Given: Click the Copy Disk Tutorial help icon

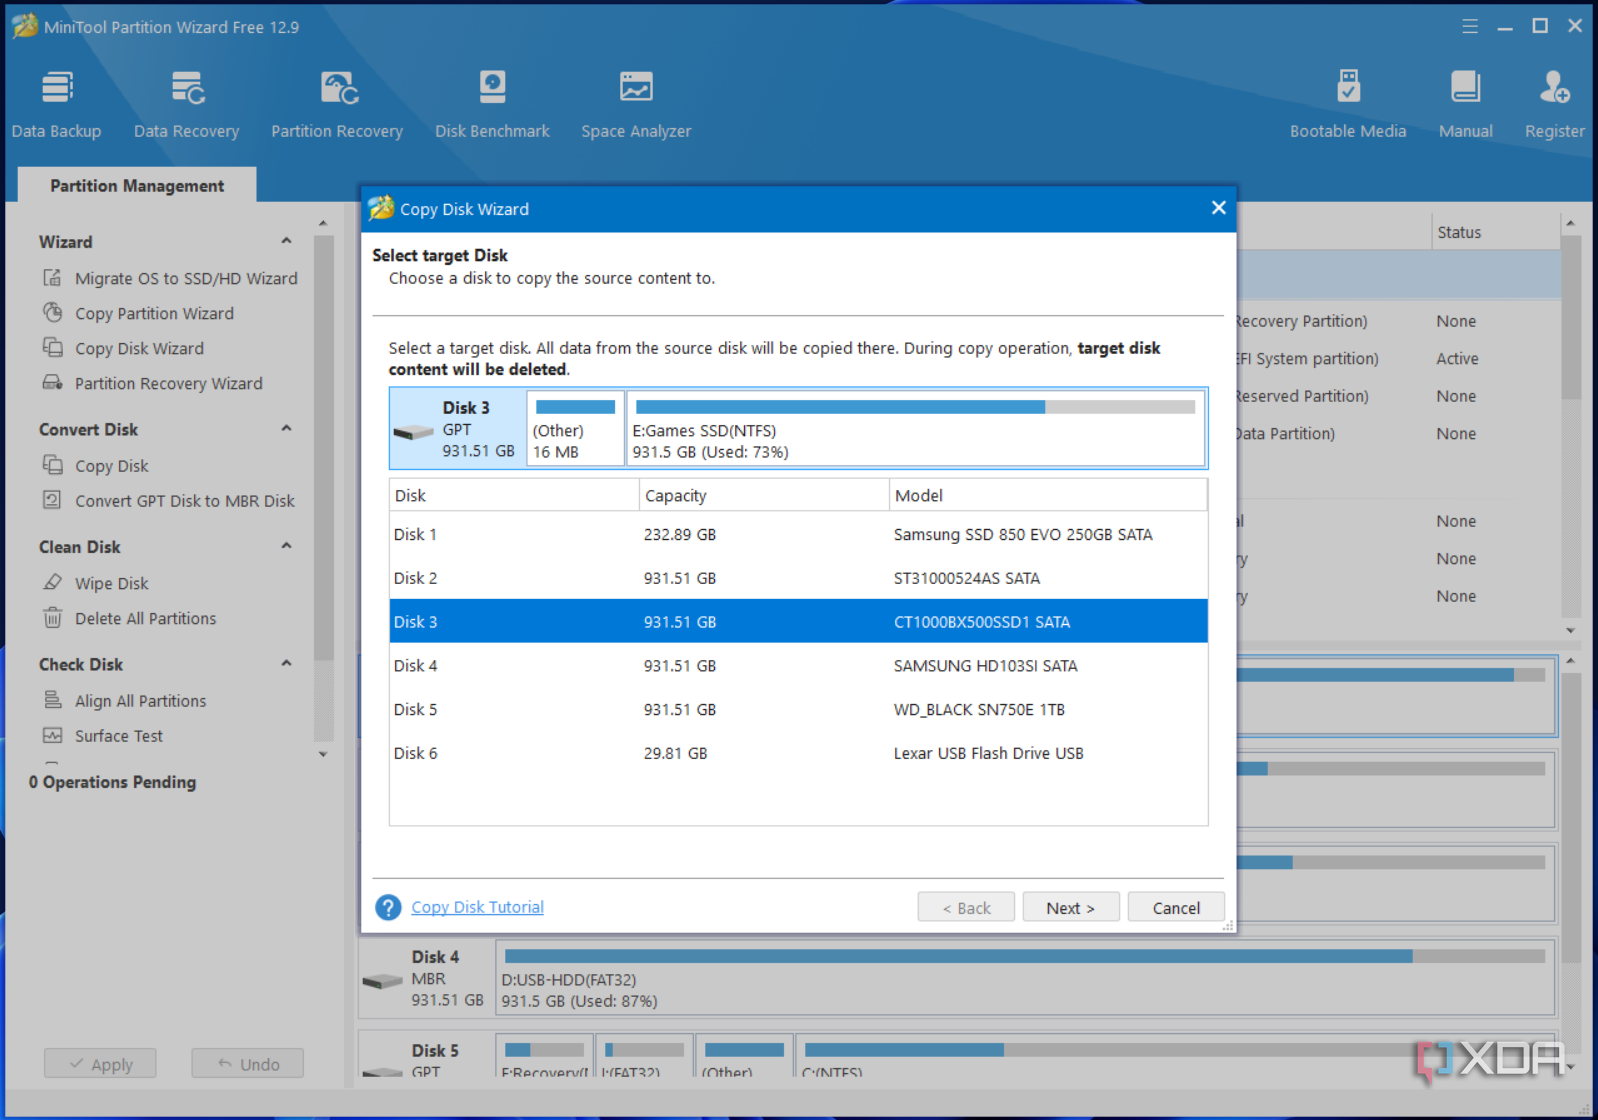Looking at the screenshot, I should point(388,907).
